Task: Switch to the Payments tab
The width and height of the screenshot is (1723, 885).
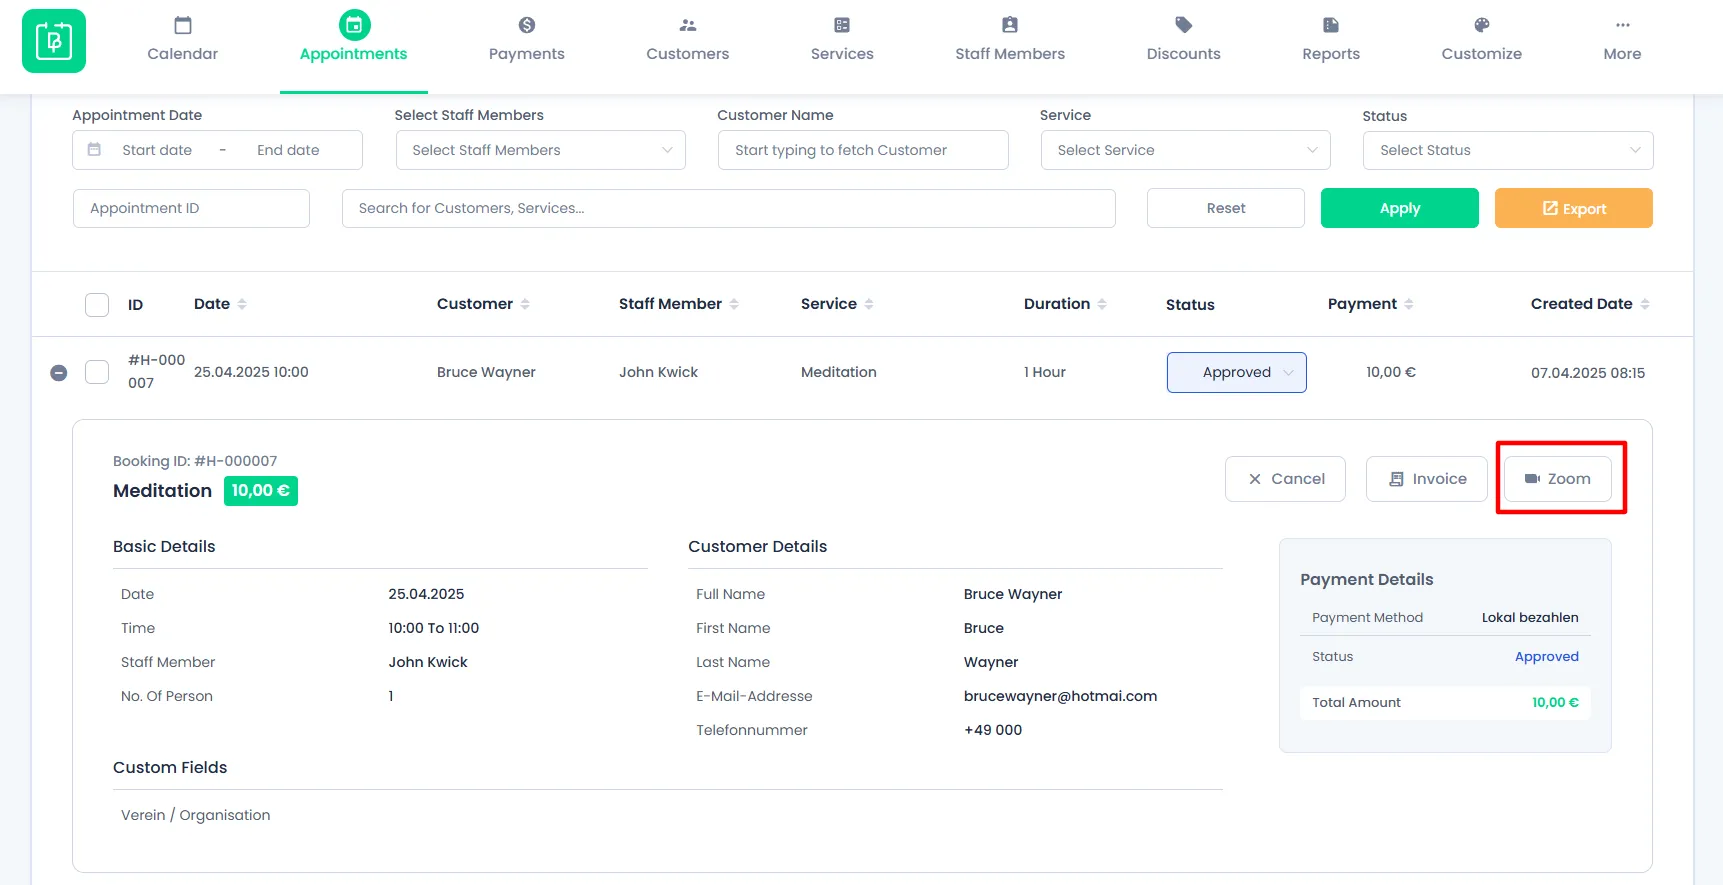Action: [527, 40]
